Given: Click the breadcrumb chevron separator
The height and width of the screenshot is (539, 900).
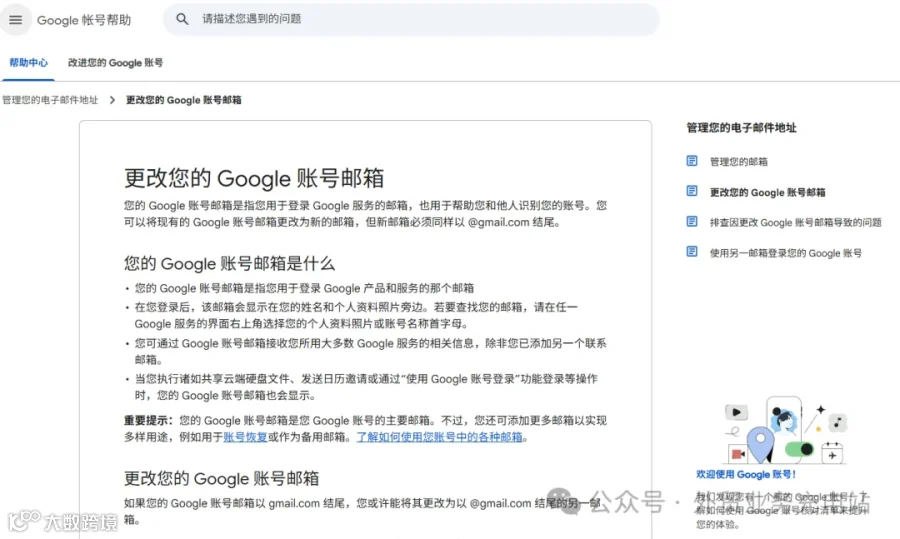Looking at the screenshot, I should [x=112, y=100].
